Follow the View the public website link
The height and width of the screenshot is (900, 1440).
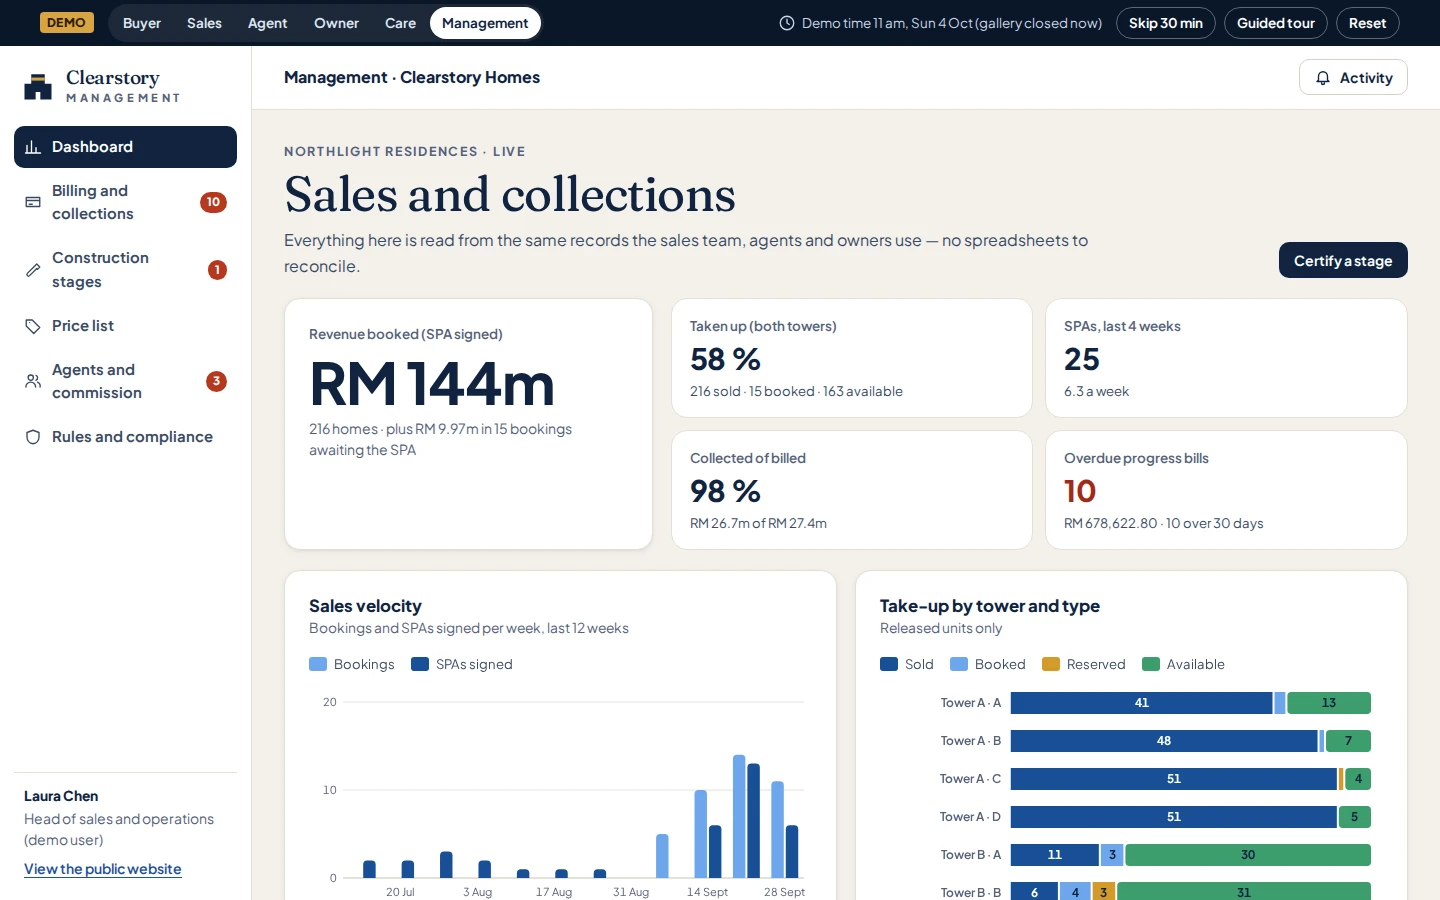click(103, 869)
